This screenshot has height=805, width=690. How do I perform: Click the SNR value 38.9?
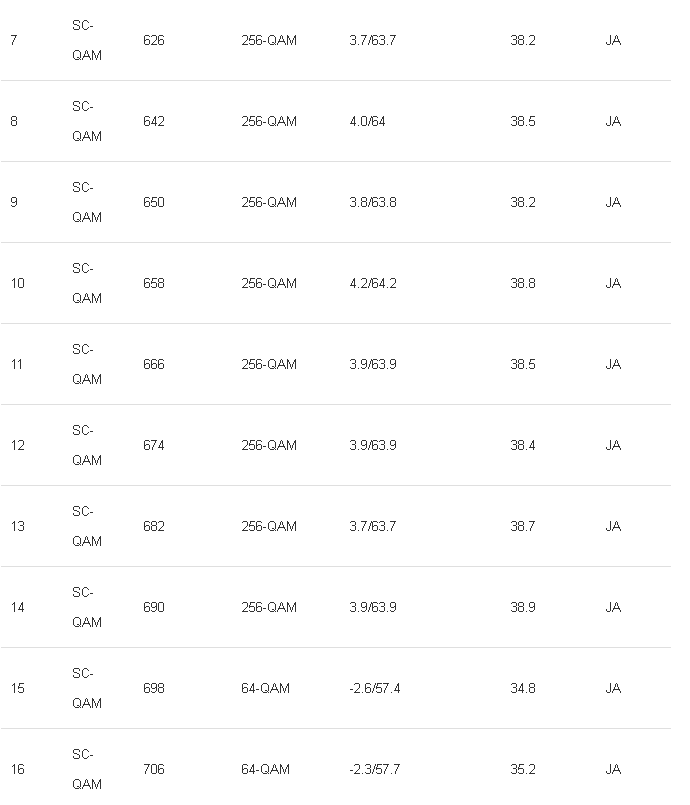tap(522, 608)
